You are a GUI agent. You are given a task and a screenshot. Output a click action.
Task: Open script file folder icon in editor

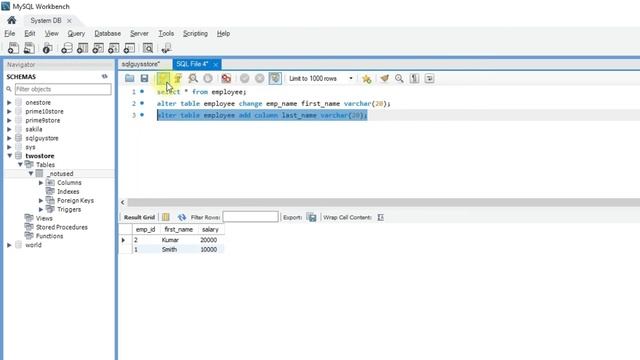129,78
